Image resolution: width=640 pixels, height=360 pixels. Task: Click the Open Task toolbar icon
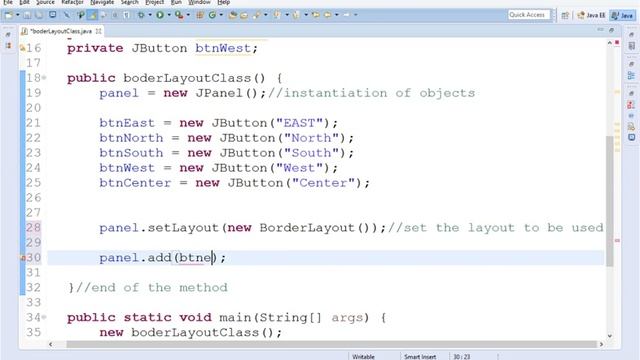pyautogui.click(x=244, y=15)
